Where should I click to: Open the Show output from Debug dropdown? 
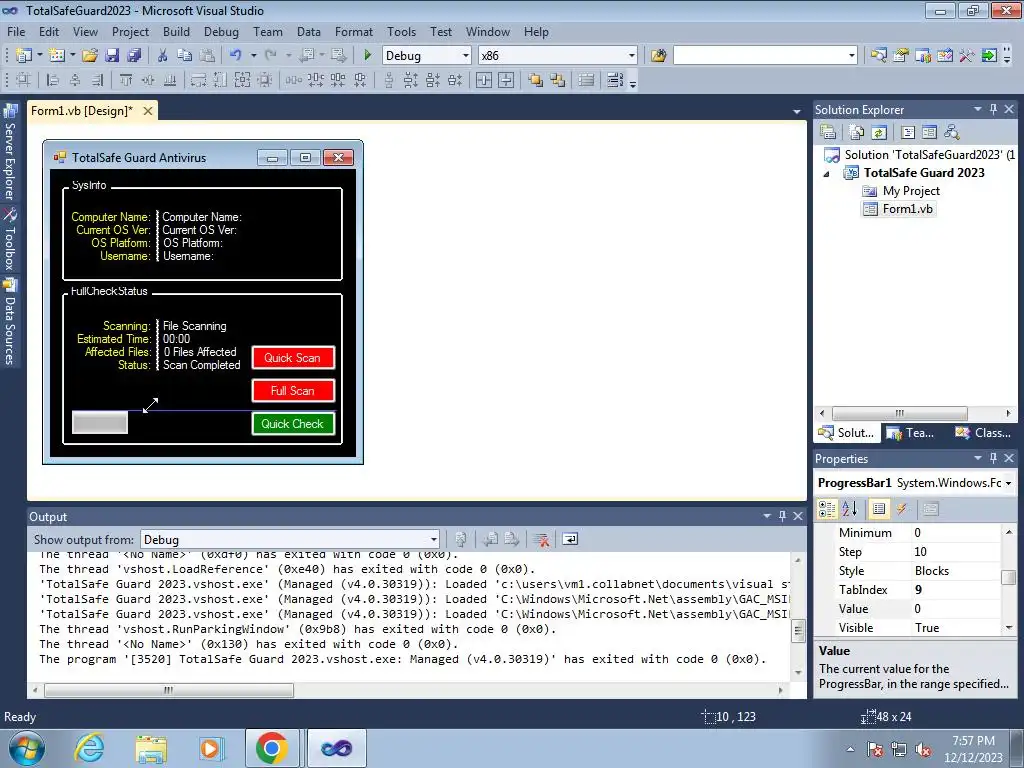(434, 539)
